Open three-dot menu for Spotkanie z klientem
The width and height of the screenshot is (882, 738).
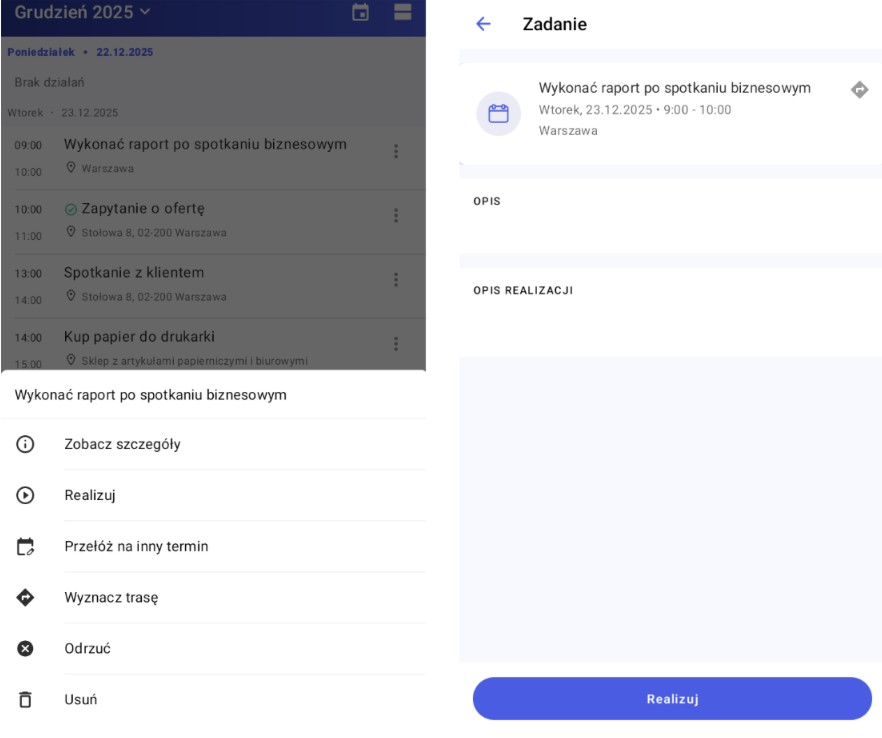click(x=396, y=280)
